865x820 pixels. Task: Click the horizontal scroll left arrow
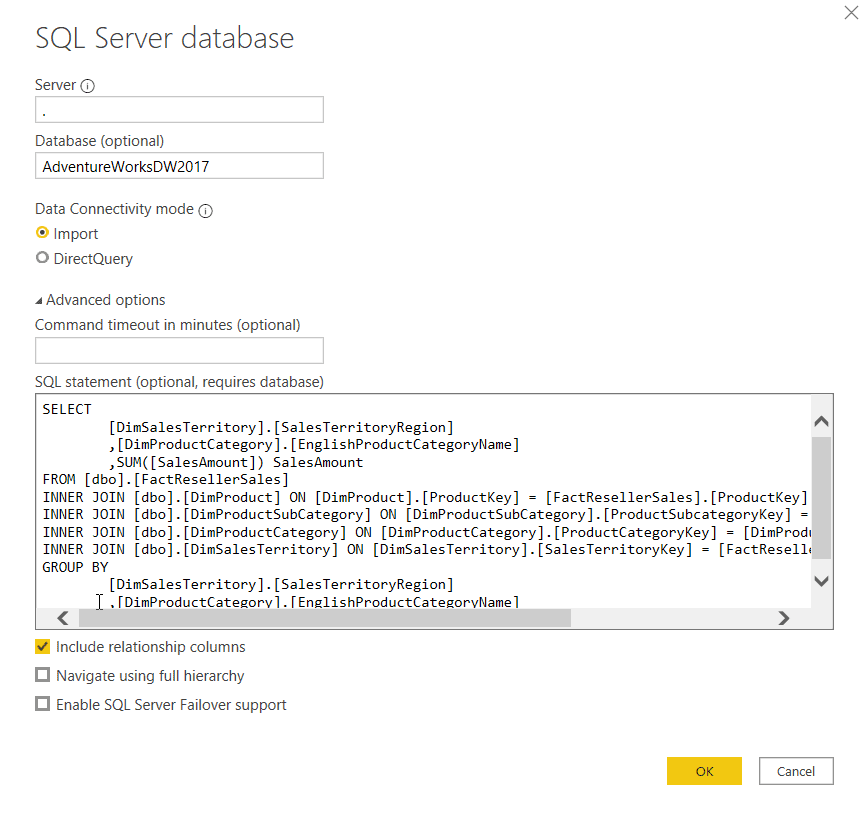click(62, 618)
